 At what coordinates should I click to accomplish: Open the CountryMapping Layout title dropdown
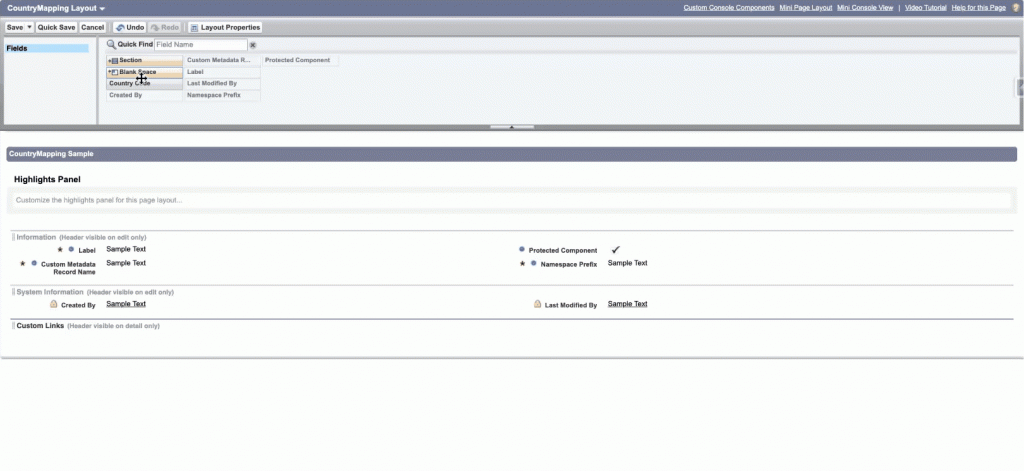102,8
